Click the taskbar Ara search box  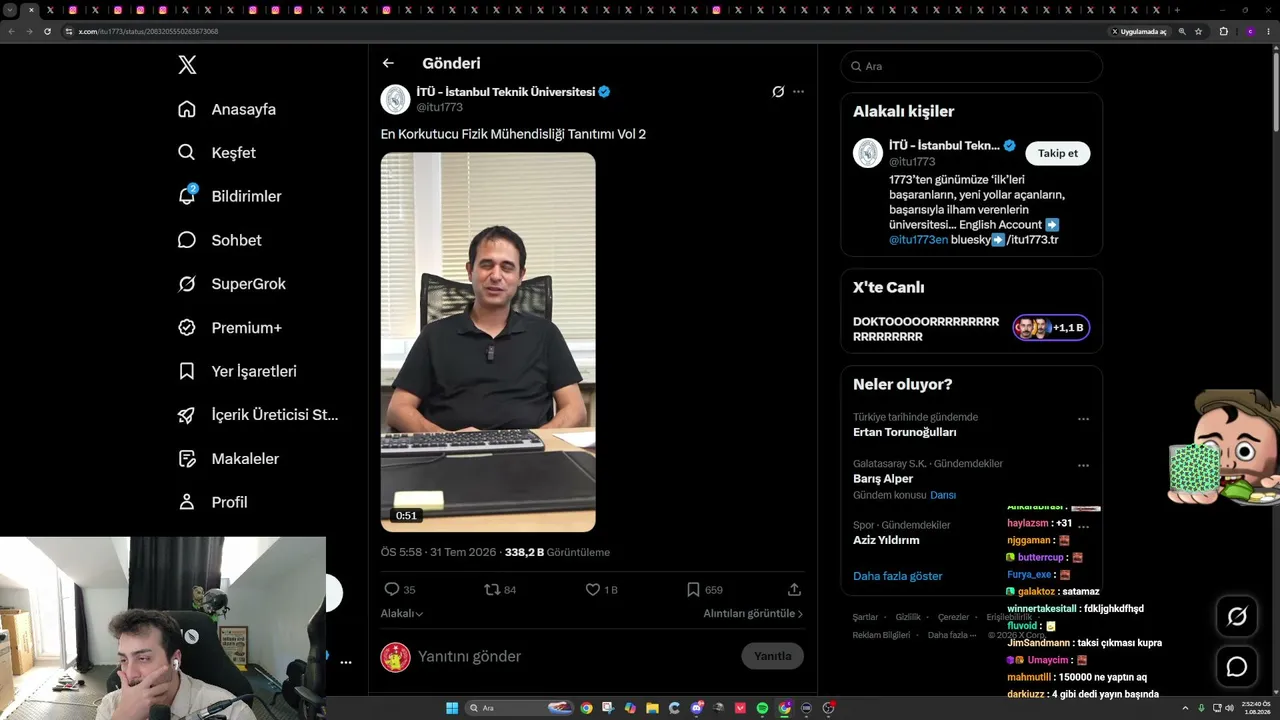point(518,708)
